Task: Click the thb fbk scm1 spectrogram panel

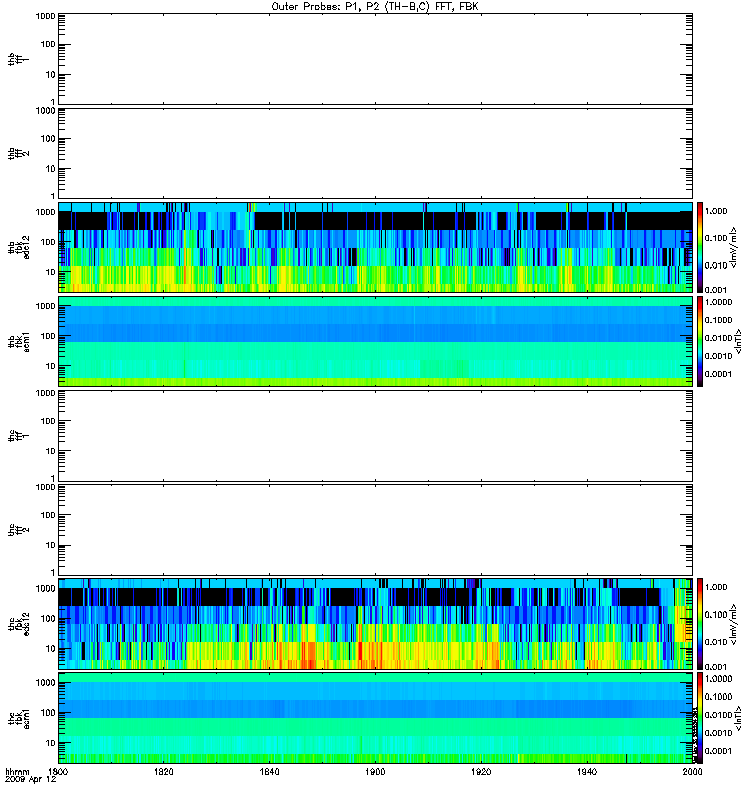Action: click(375, 341)
